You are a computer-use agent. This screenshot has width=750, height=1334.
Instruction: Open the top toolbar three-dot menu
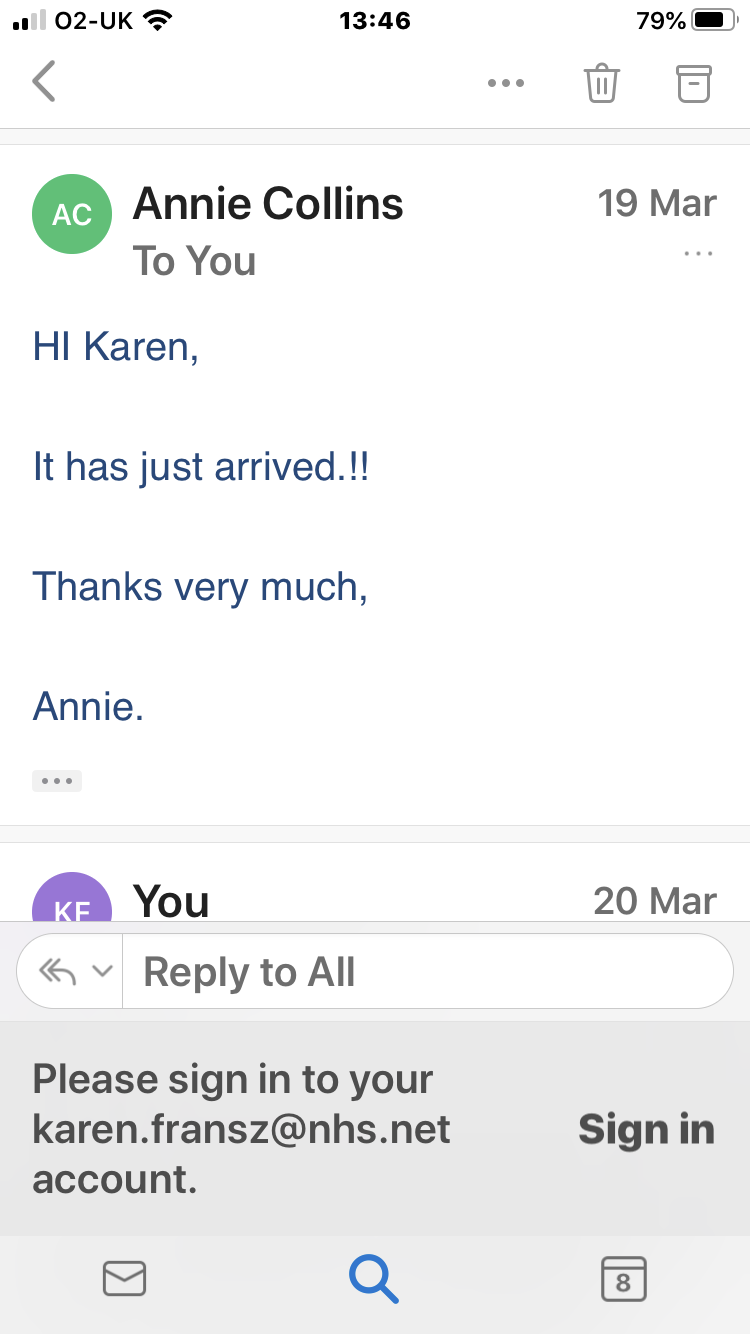[x=506, y=83]
